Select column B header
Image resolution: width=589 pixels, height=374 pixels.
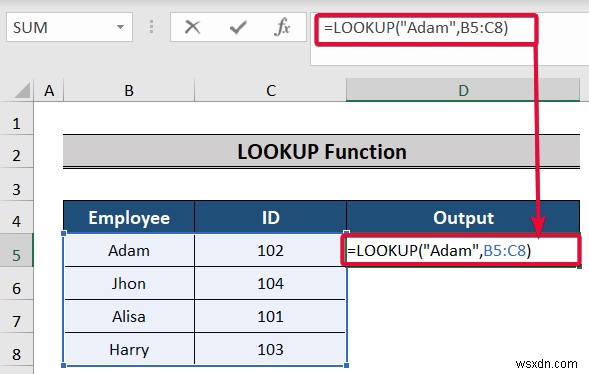click(x=129, y=90)
